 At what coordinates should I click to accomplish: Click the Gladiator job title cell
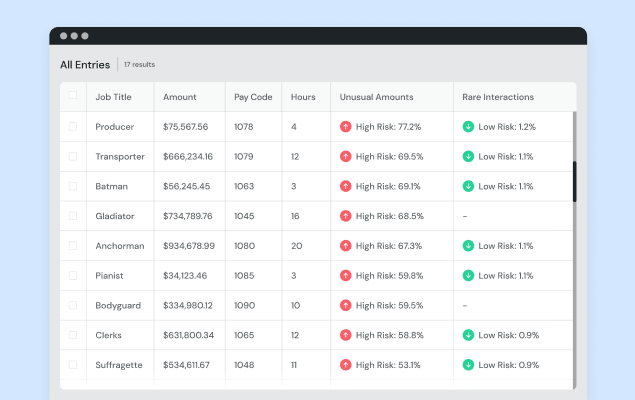tap(117, 216)
